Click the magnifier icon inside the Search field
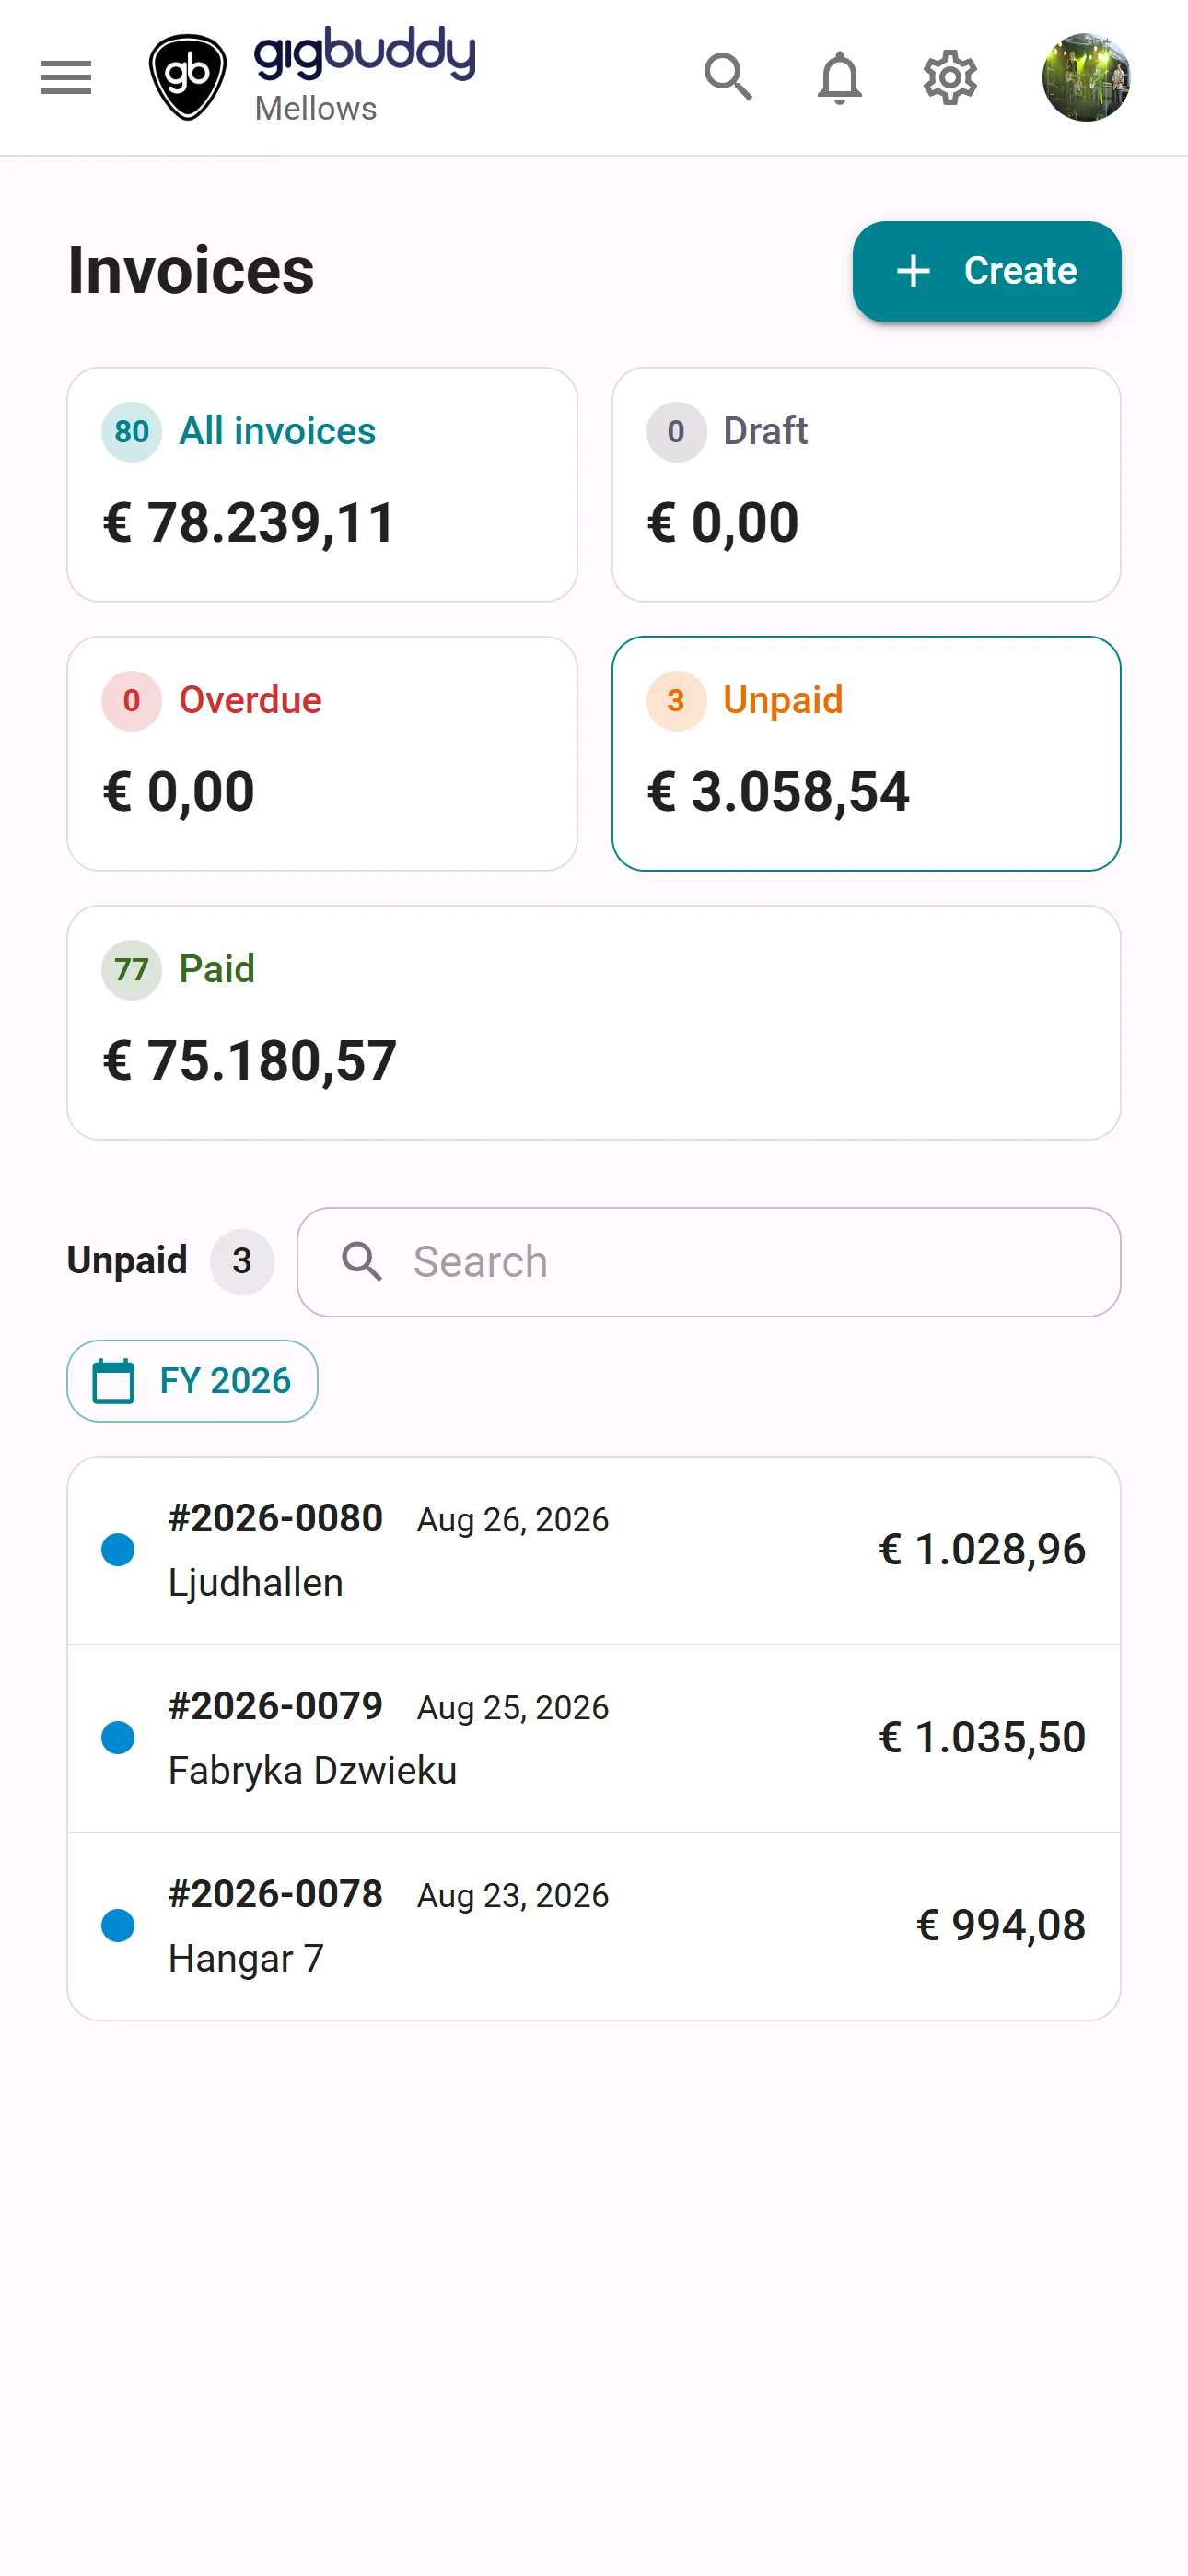1188x2576 pixels. (x=361, y=1262)
